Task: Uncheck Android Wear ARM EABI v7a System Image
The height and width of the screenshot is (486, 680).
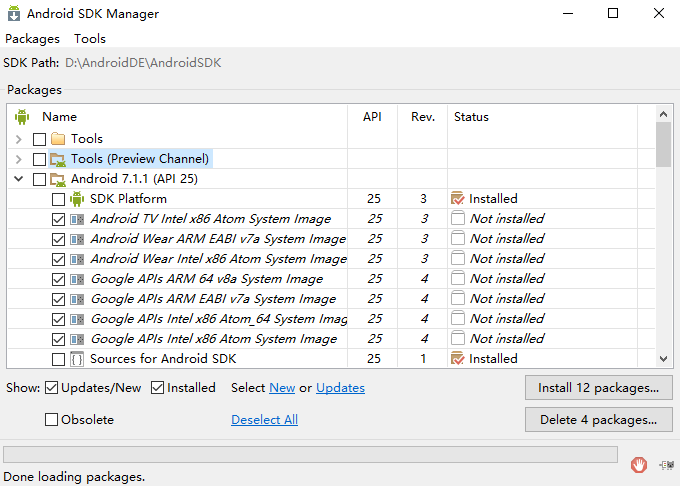Action: pos(58,239)
